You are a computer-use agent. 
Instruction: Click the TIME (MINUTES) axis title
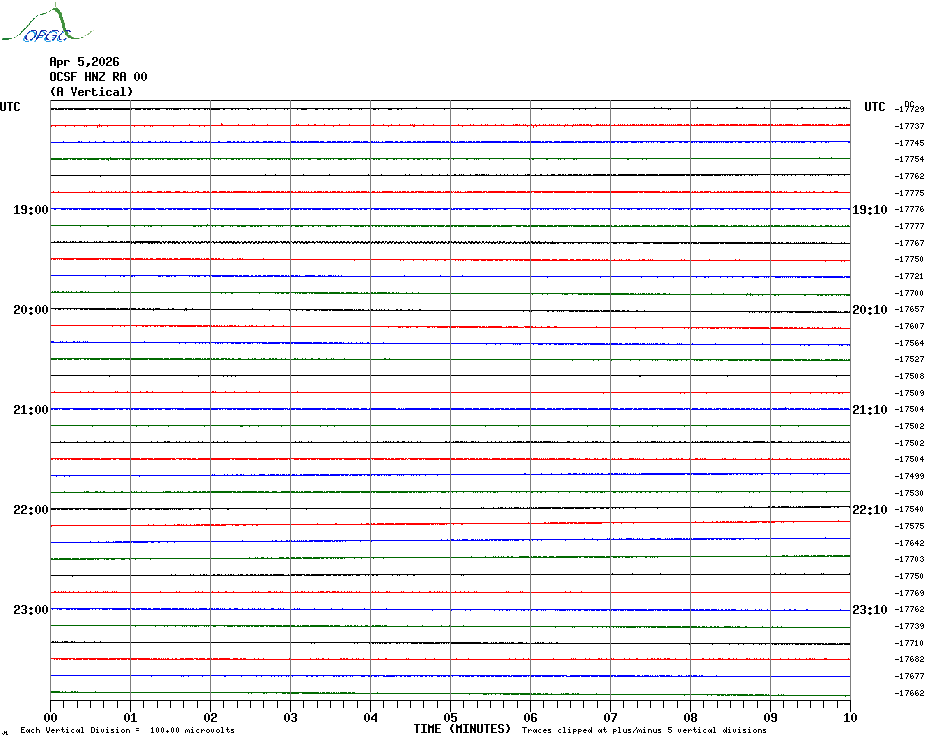tap(462, 729)
